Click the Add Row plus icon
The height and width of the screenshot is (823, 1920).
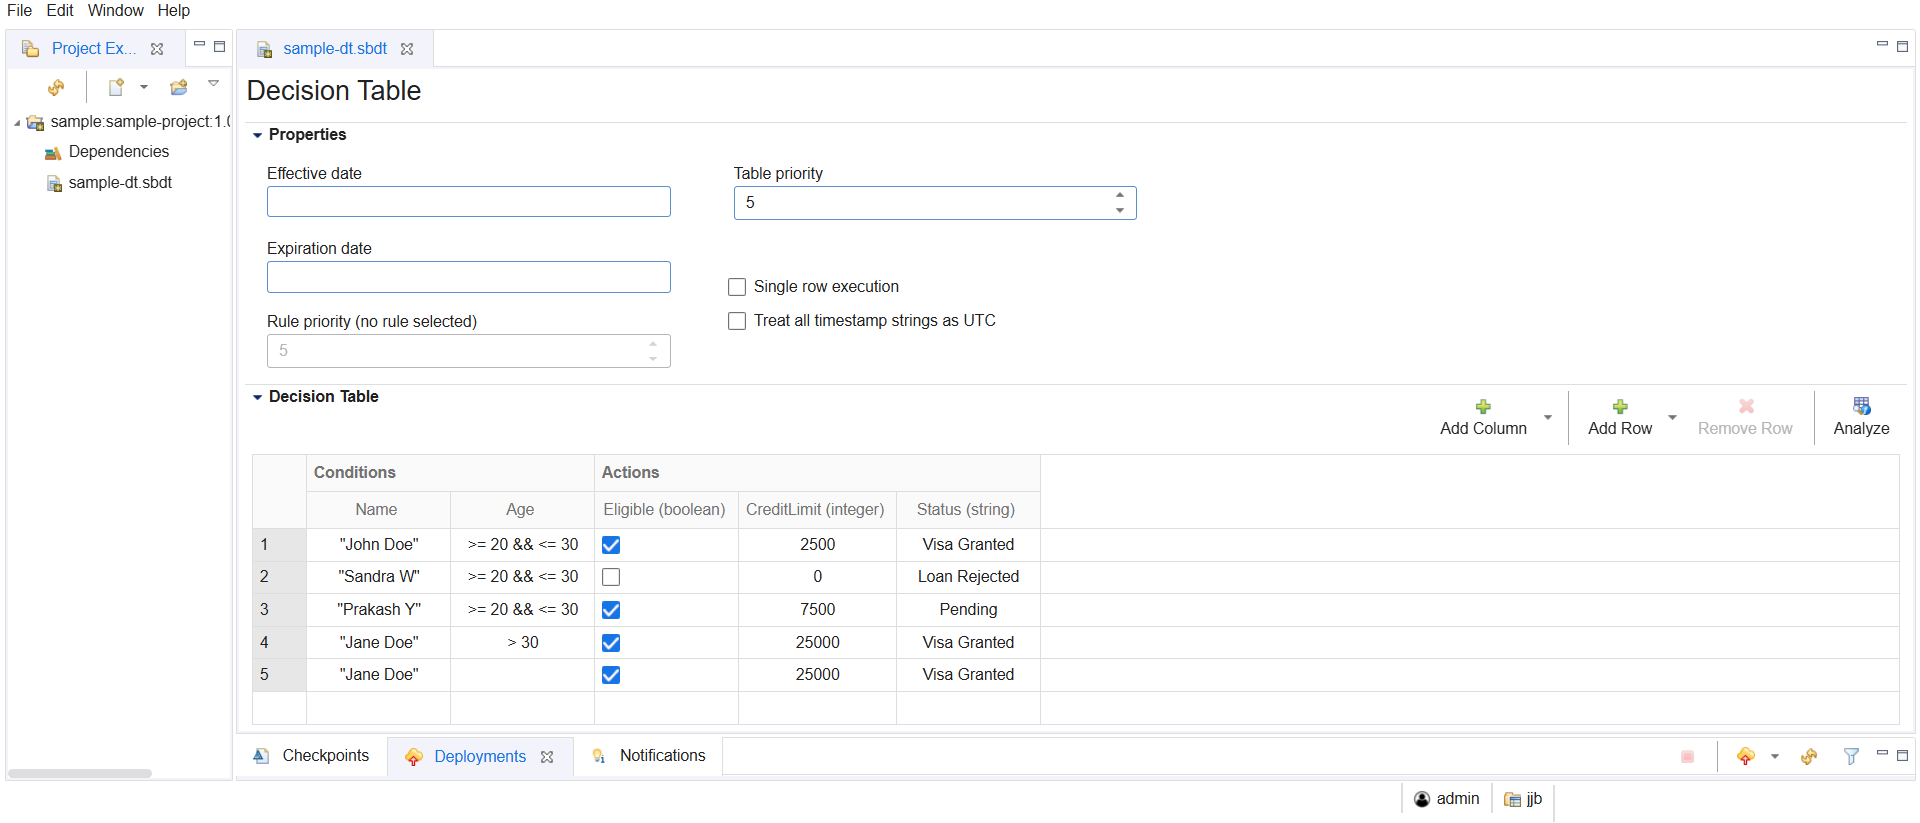1620,407
